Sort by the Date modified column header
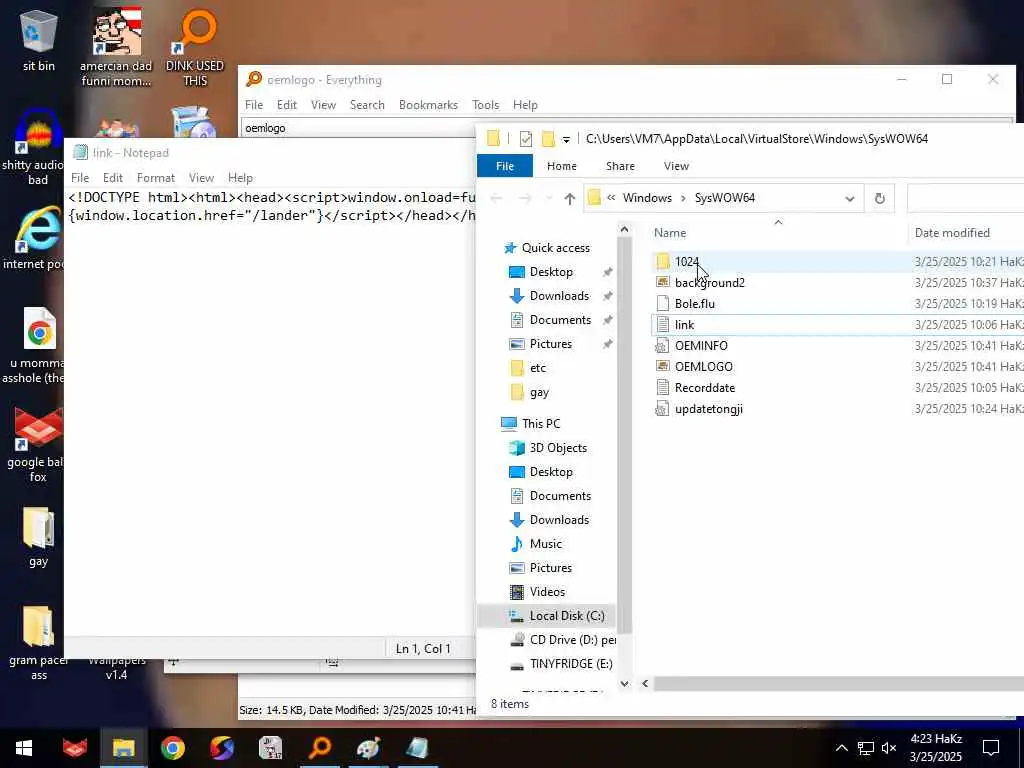This screenshot has height=768, width=1024. (x=952, y=232)
